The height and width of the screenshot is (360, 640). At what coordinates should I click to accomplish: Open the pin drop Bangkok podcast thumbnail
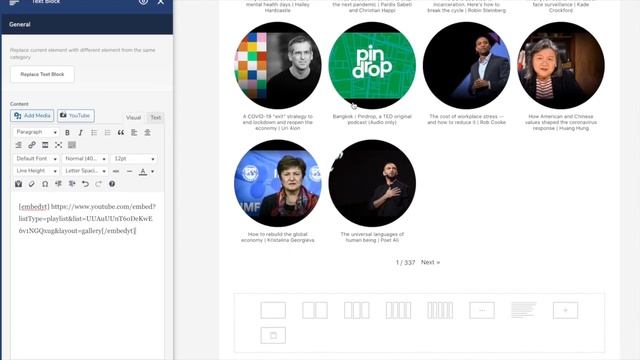tap(372, 65)
